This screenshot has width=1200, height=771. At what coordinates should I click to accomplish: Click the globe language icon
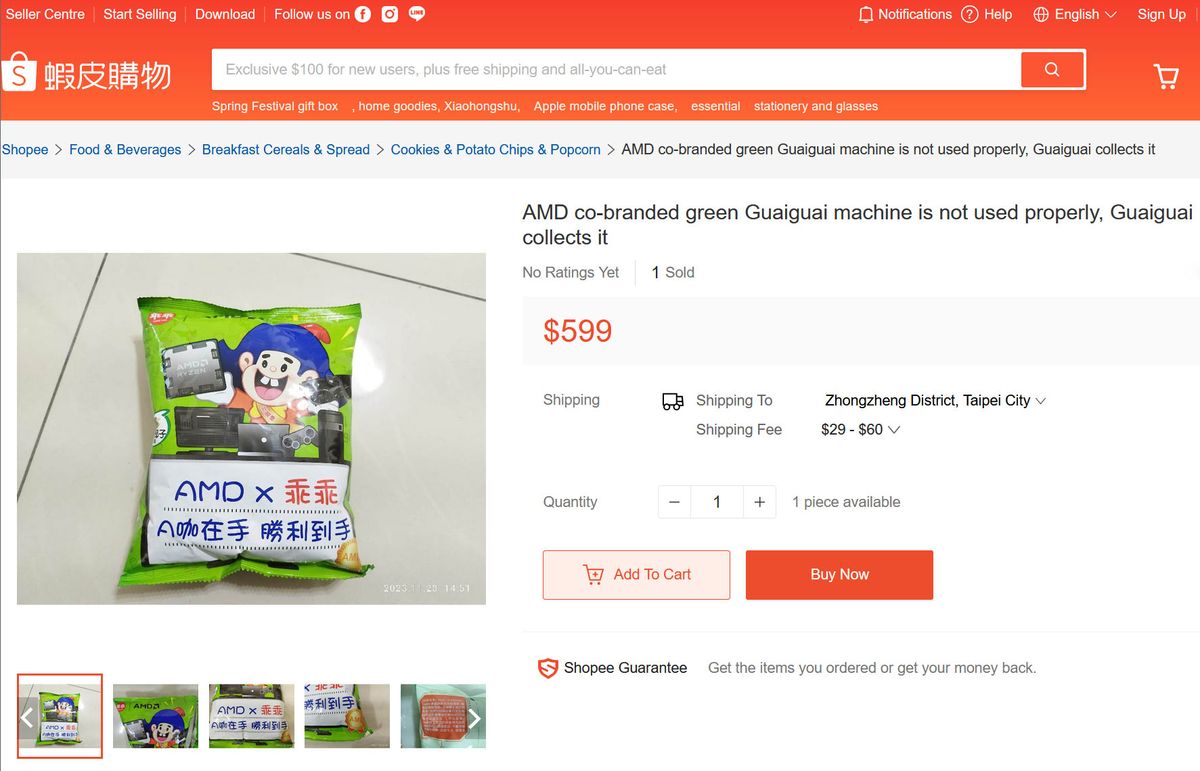[1038, 14]
